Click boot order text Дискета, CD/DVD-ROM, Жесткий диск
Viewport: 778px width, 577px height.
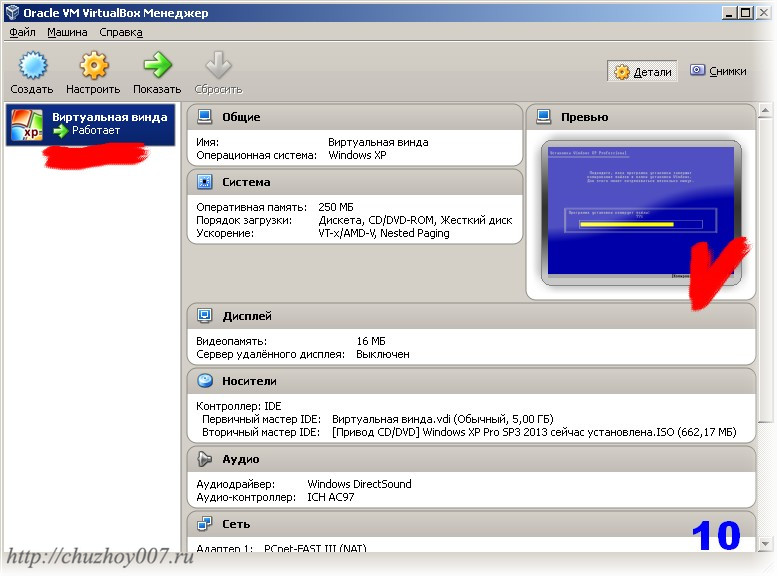415,220
